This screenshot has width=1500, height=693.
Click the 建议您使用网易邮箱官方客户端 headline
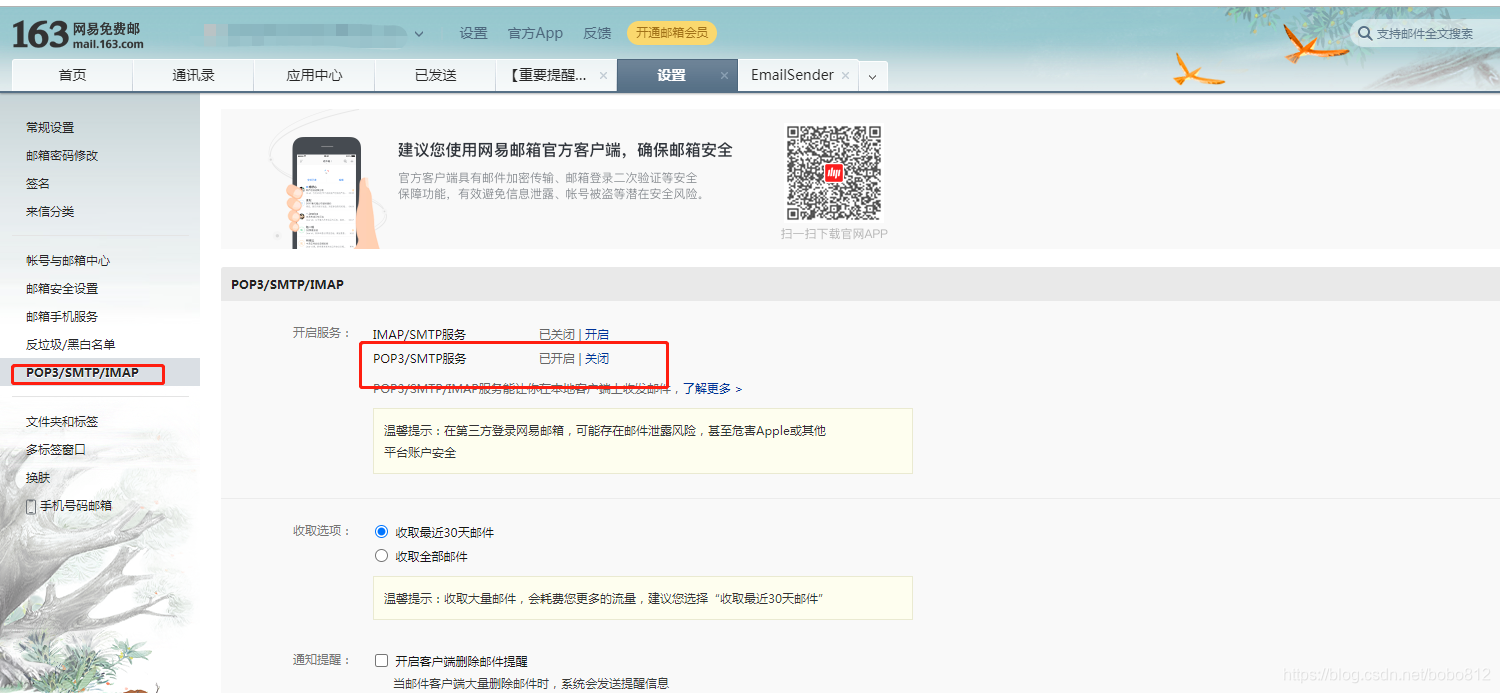(565, 150)
